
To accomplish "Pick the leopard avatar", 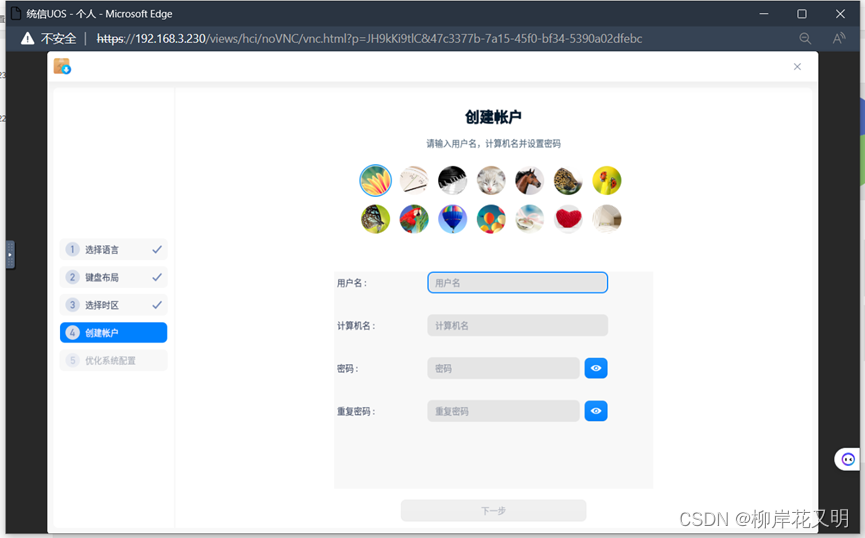I will coord(568,180).
